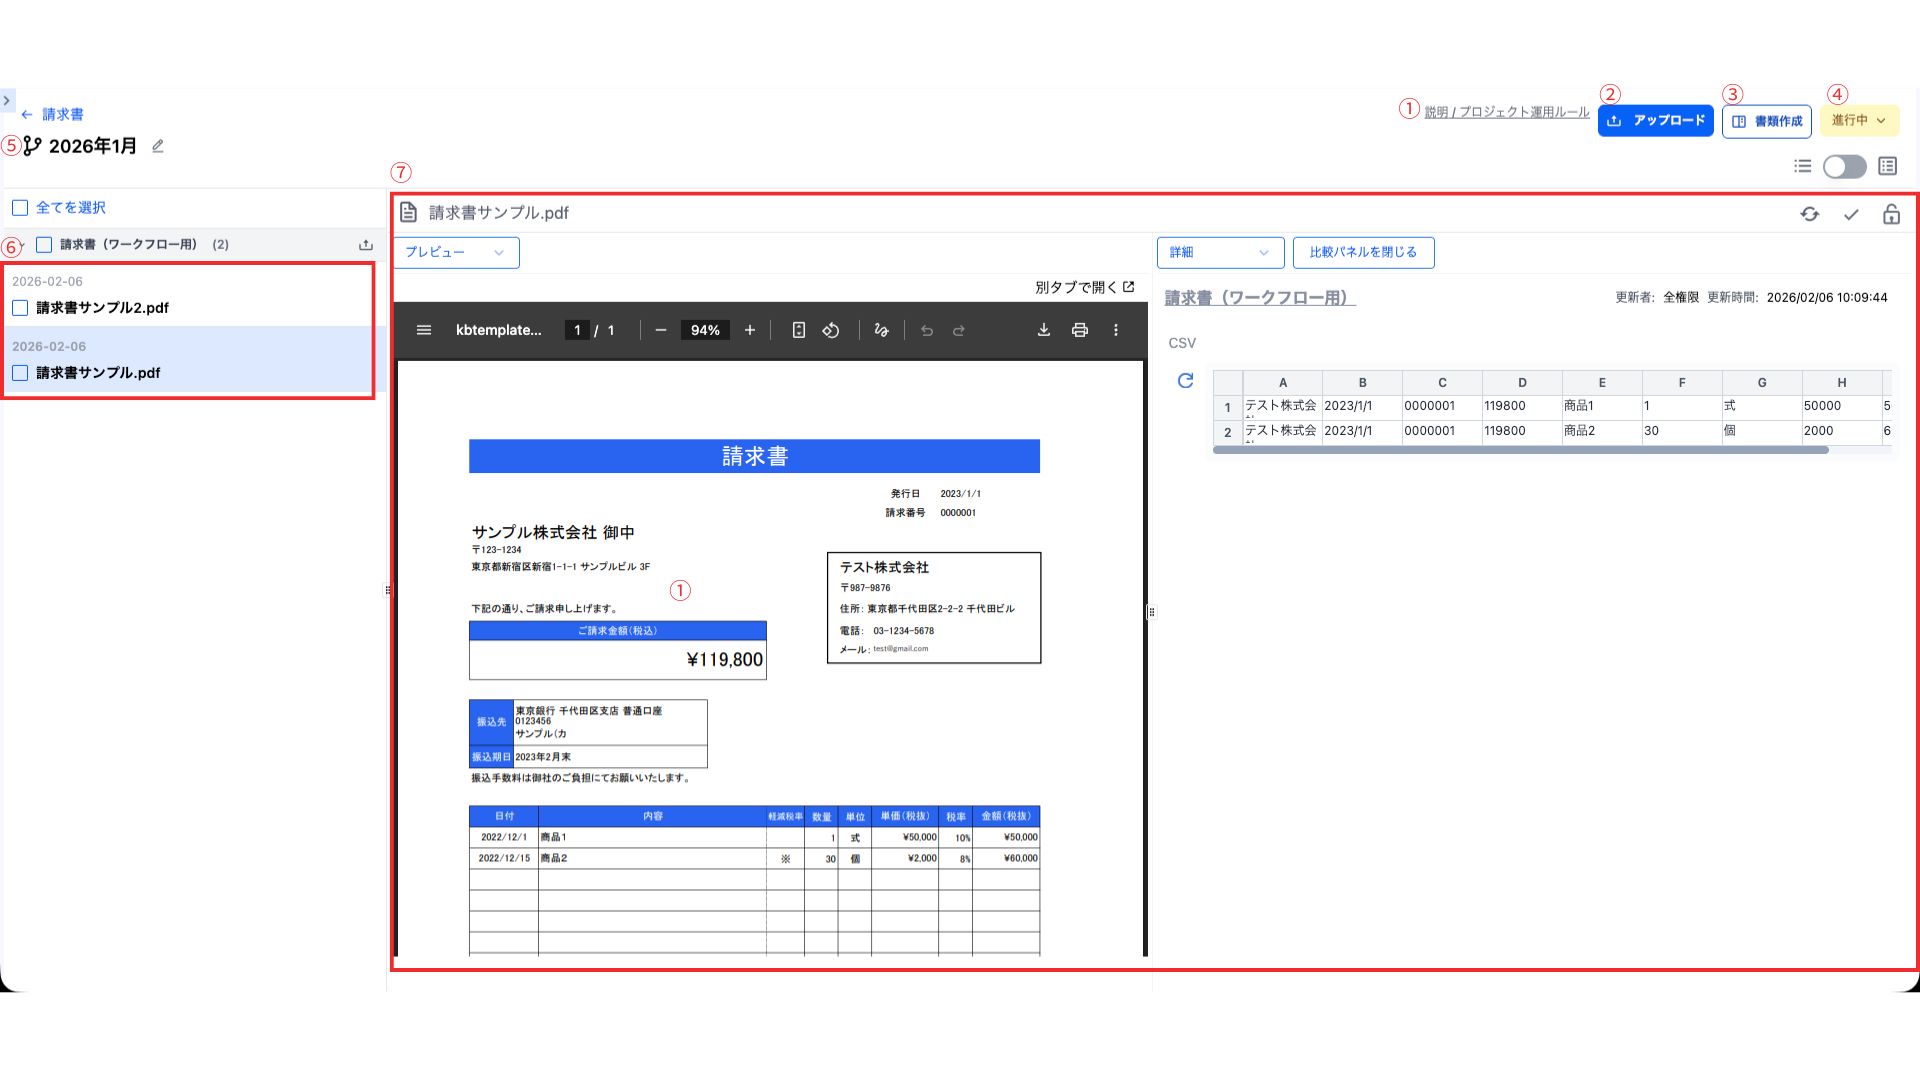
Task: Click the unlock padlock icon
Action: (1891, 214)
